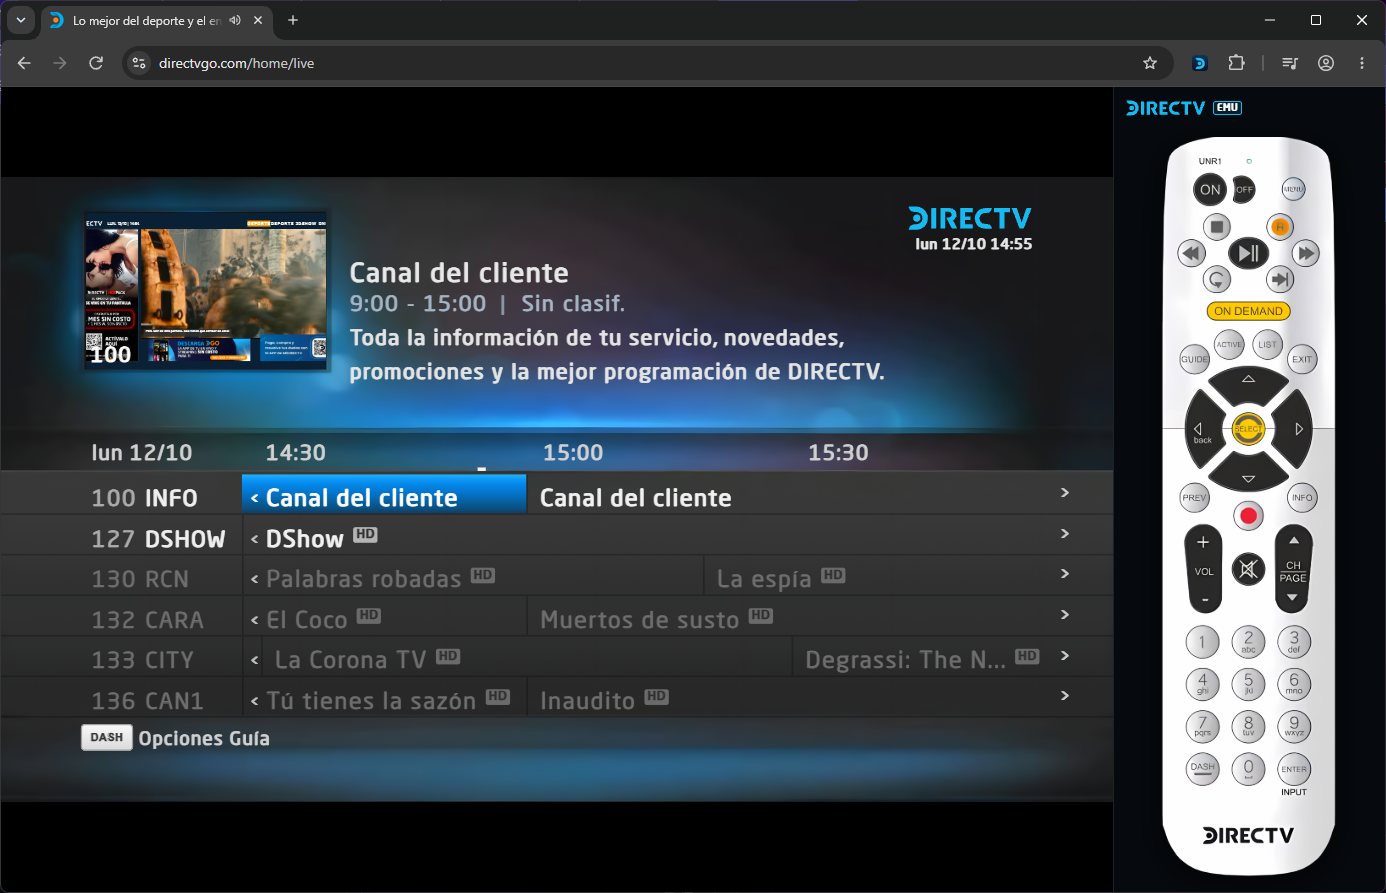Click the GUIDE button on the remote

pyautogui.click(x=1194, y=359)
